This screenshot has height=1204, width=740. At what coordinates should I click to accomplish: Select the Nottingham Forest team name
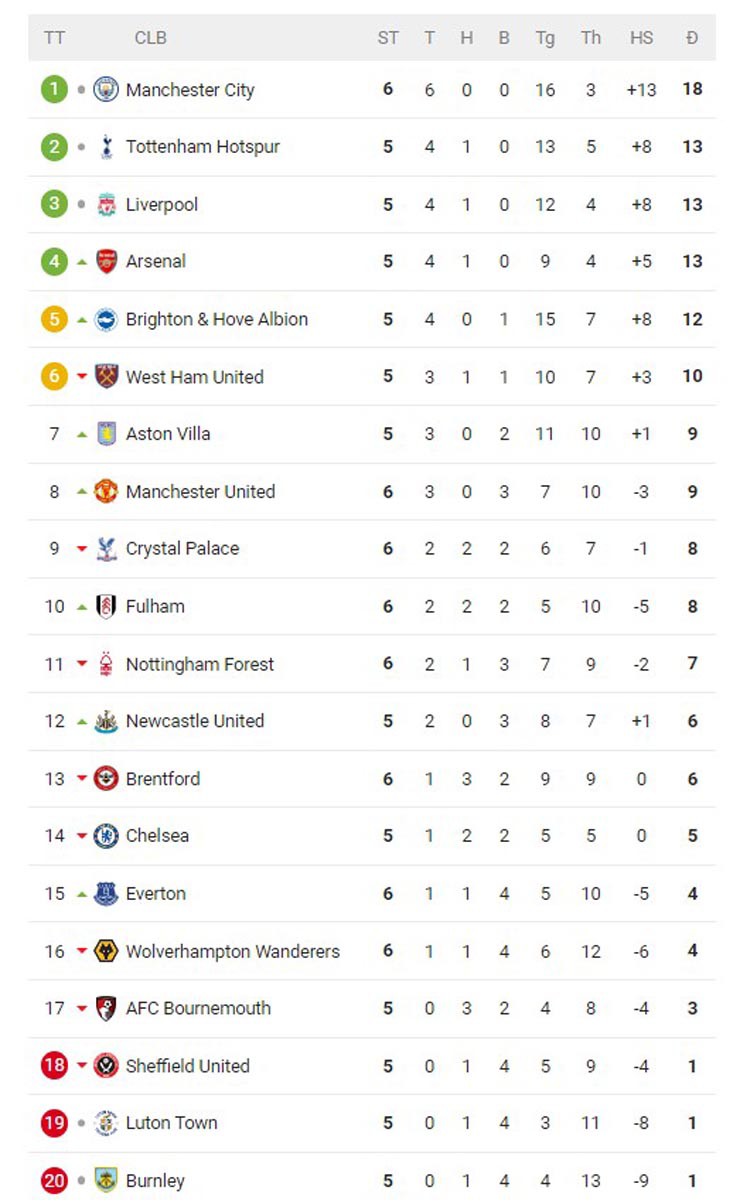point(200,664)
